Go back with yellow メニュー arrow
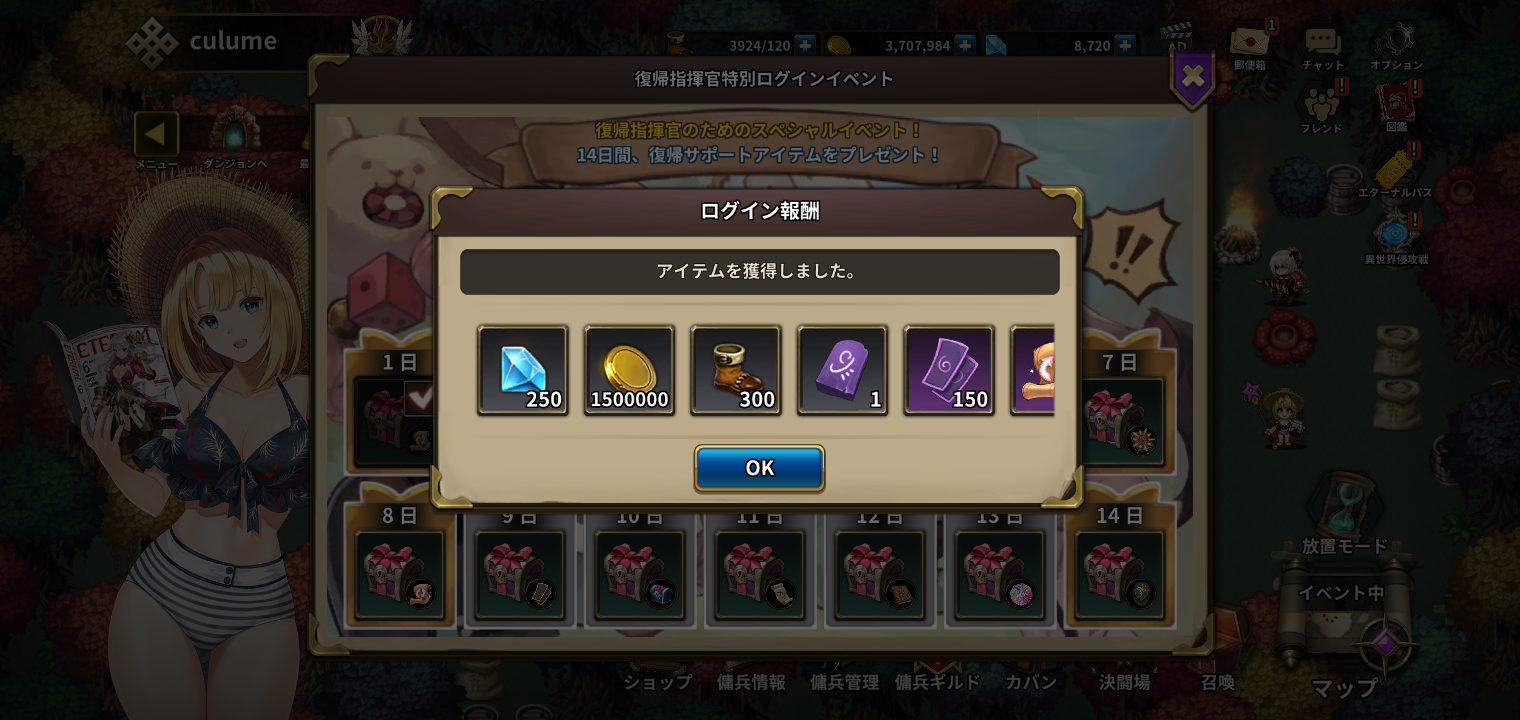The height and width of the screenshot is (720, 1520). point(156,134)
